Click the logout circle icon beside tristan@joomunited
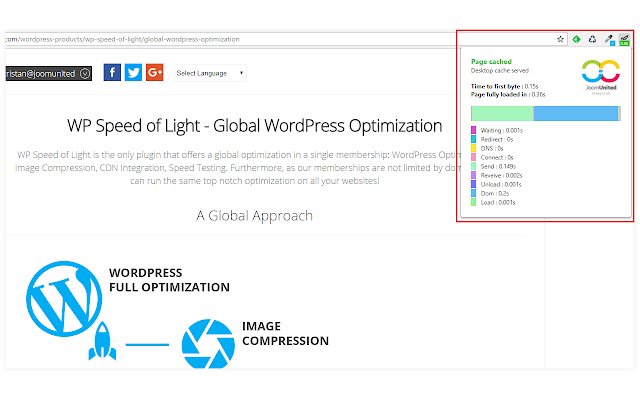 coord(85,73)
